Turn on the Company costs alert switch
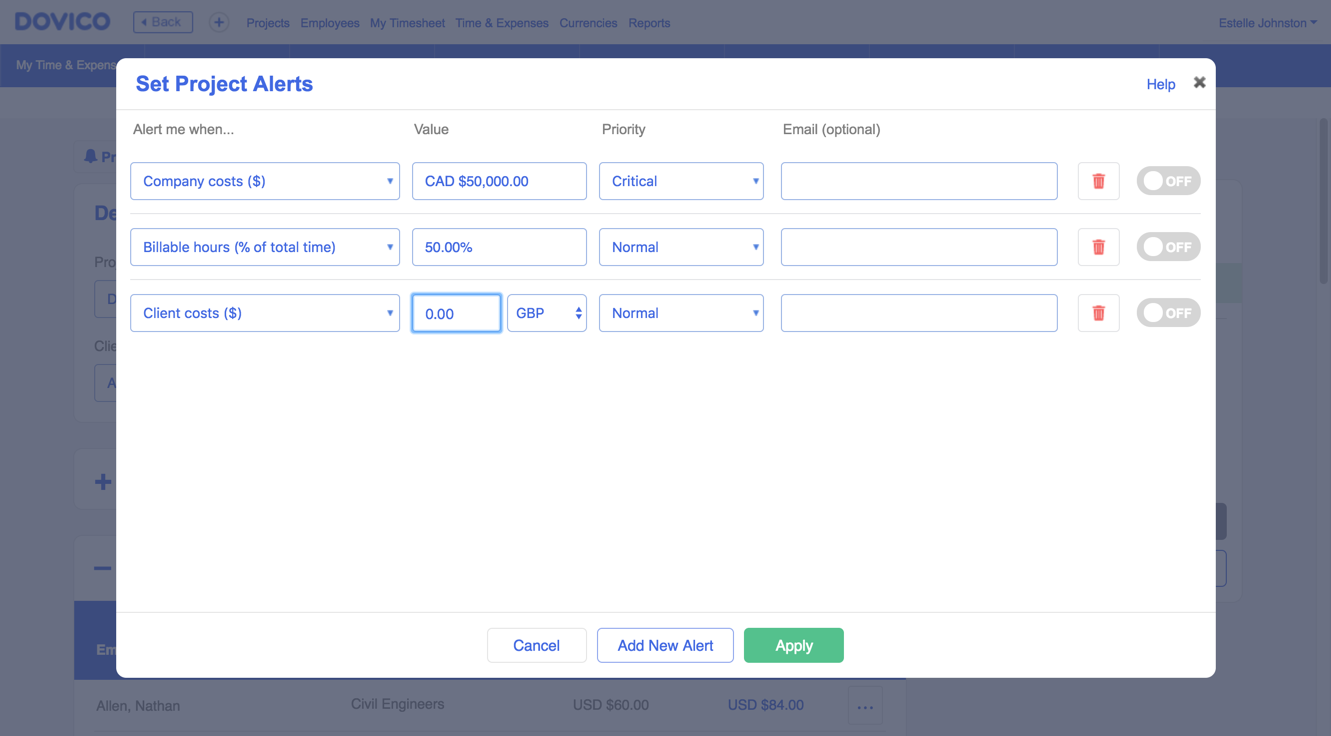Viewport: 1331px width, 736px height. [x=1168, y=181]
